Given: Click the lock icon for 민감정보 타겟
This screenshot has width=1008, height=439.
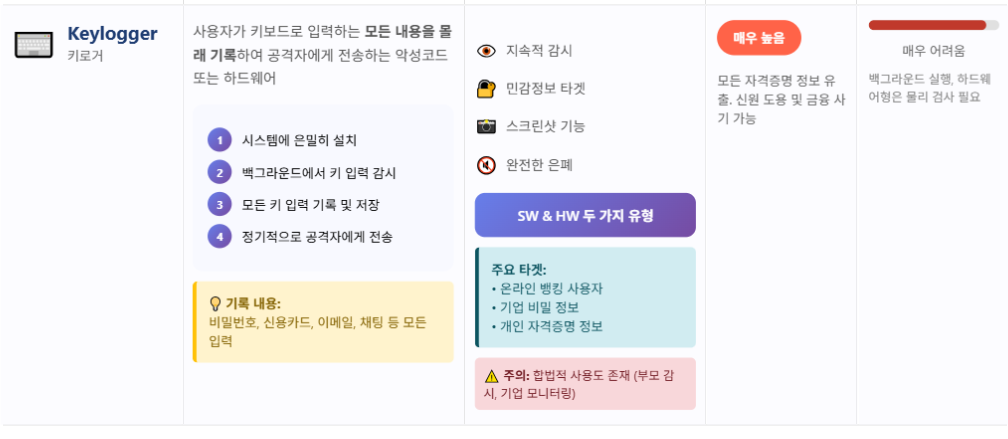Looking at the screenshot, I should point(487,89).
